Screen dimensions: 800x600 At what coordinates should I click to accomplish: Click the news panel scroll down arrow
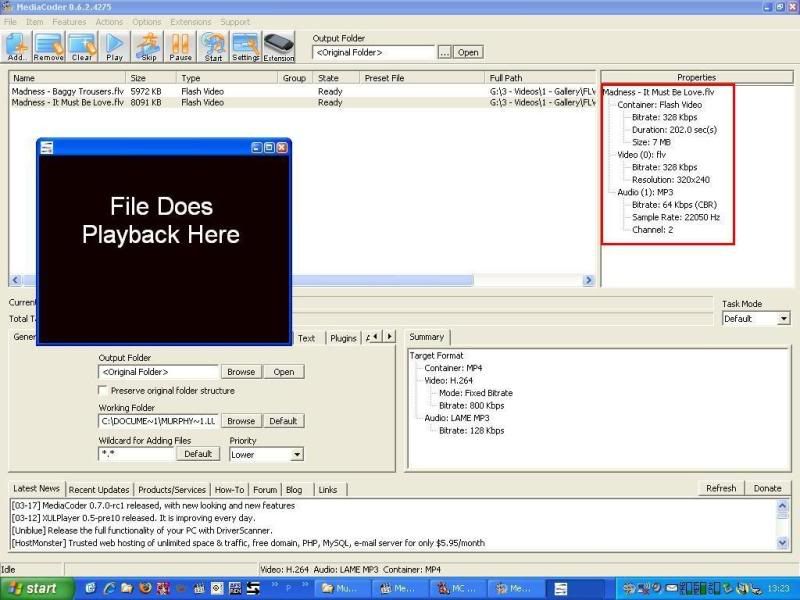[x=782, y=543]
